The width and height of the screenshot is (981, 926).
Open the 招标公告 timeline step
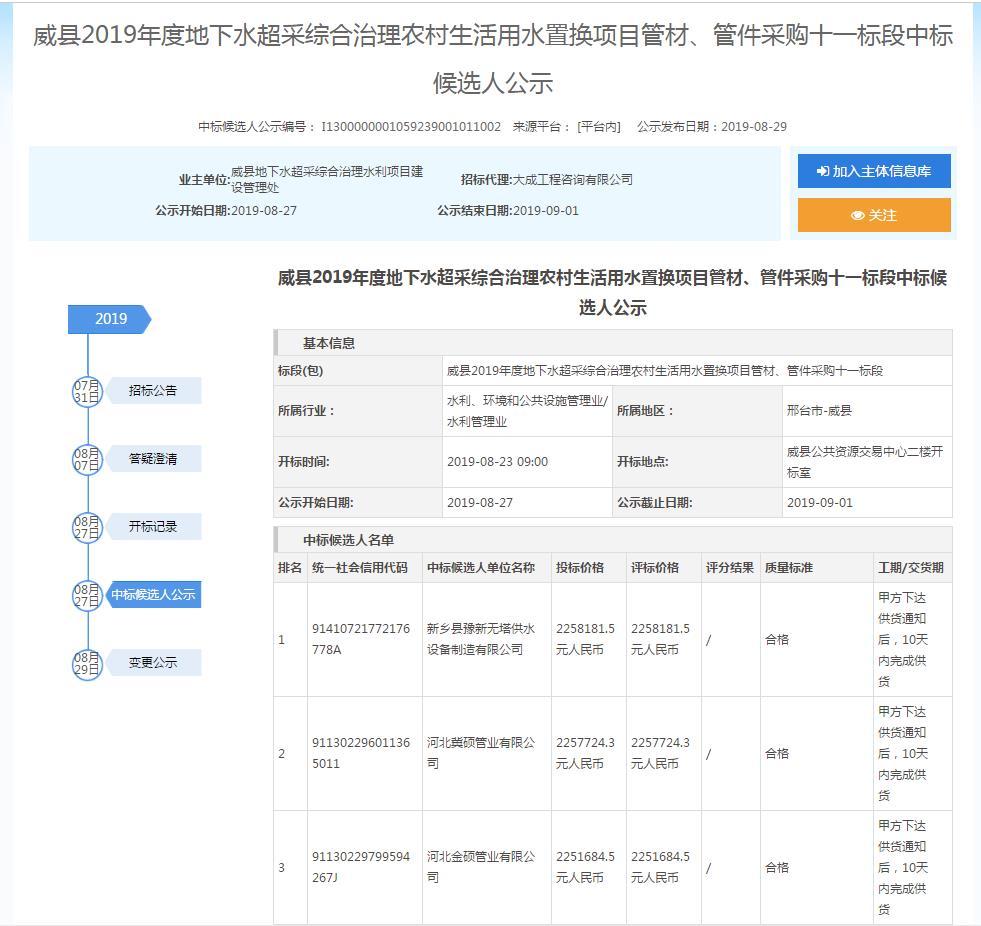(x=153, y=391)
